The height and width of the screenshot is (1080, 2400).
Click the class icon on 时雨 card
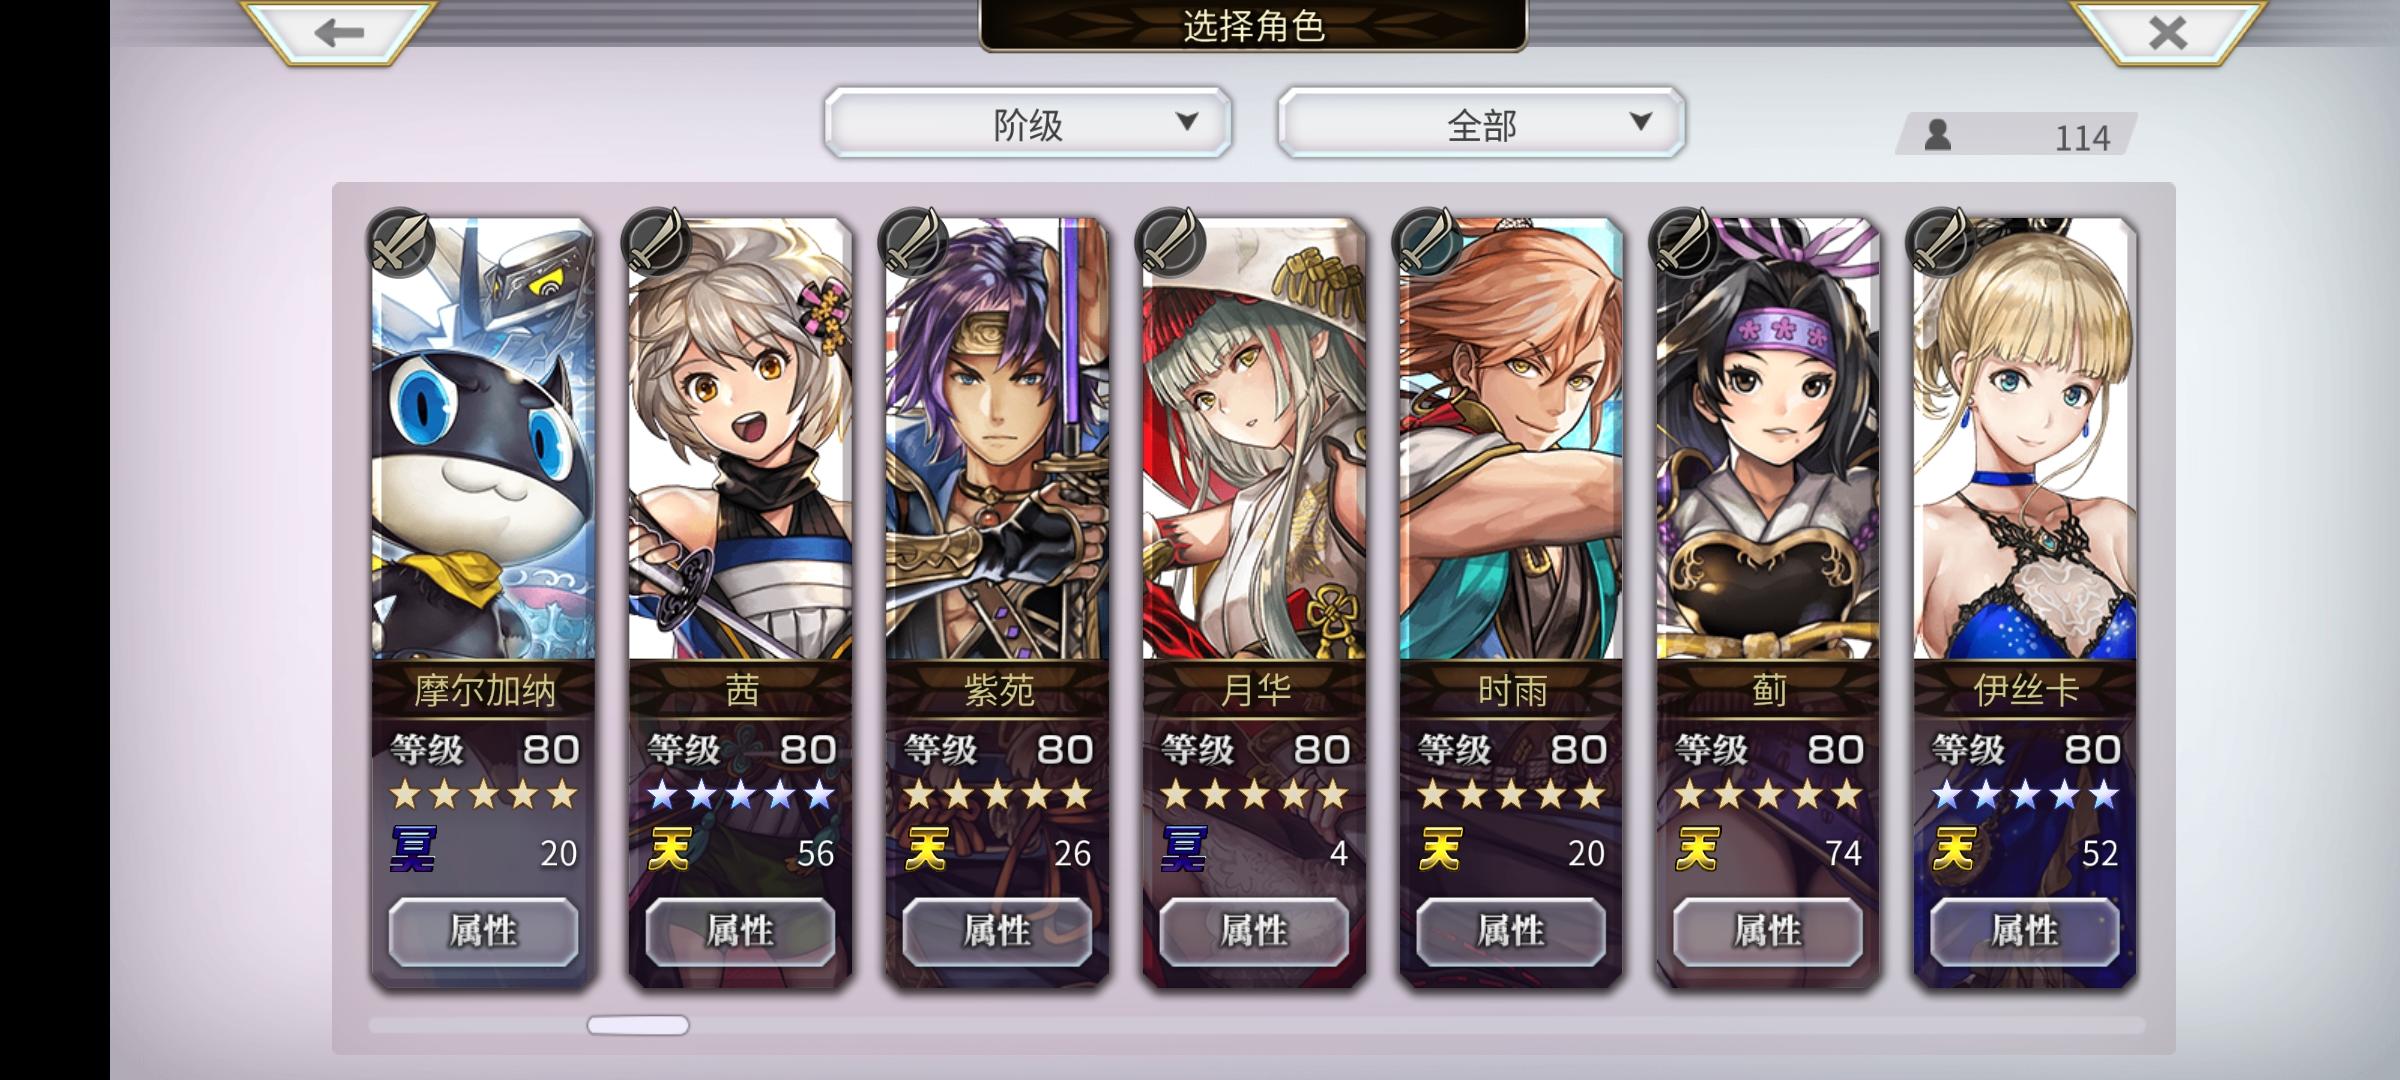pos(1427,242)
